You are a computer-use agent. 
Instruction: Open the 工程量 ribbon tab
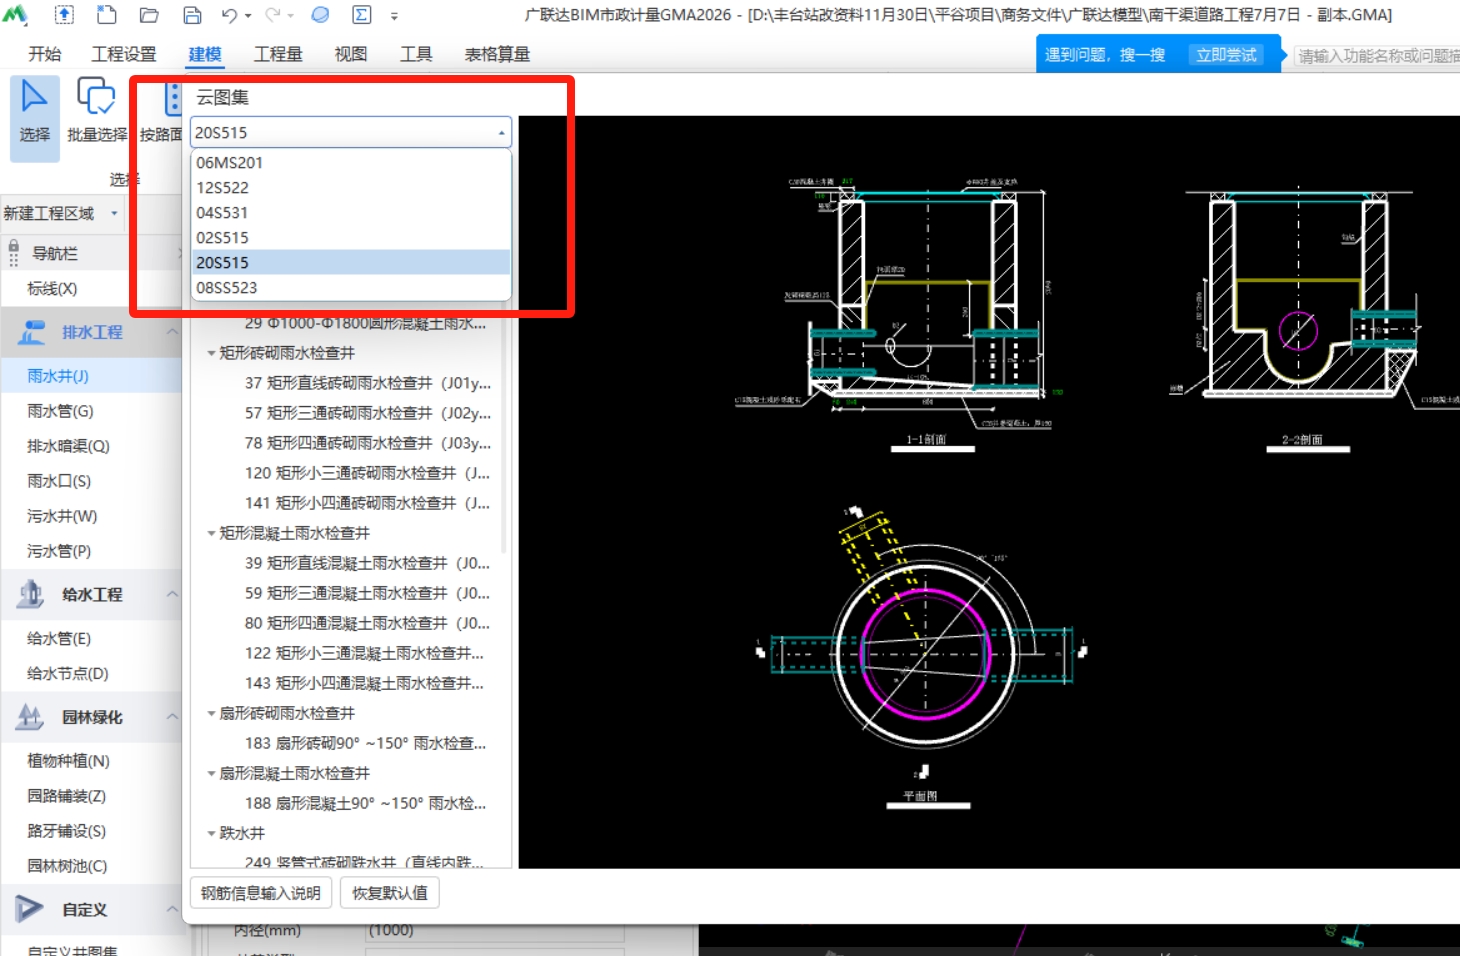(278, 54)
